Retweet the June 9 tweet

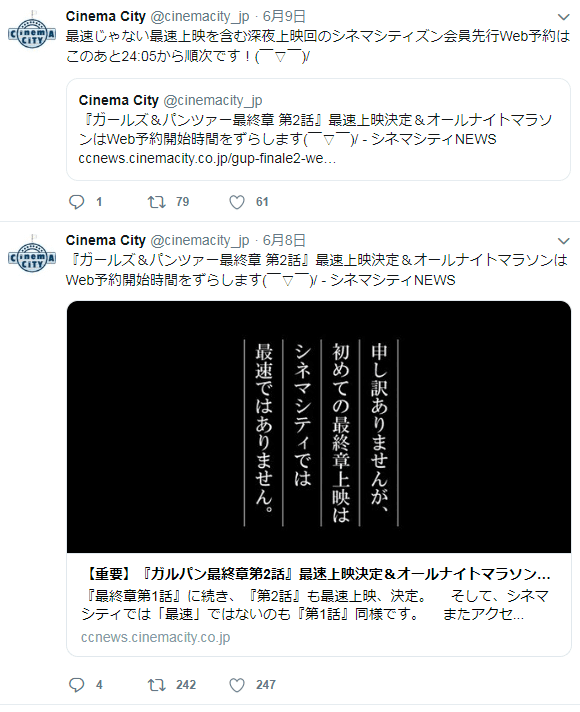[157, 202]
